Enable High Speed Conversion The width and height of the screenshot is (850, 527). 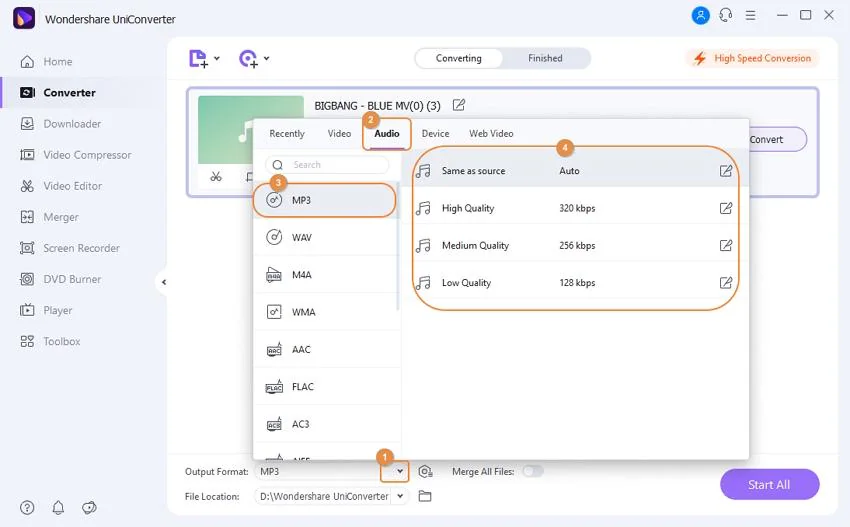(x=752, y=58)
